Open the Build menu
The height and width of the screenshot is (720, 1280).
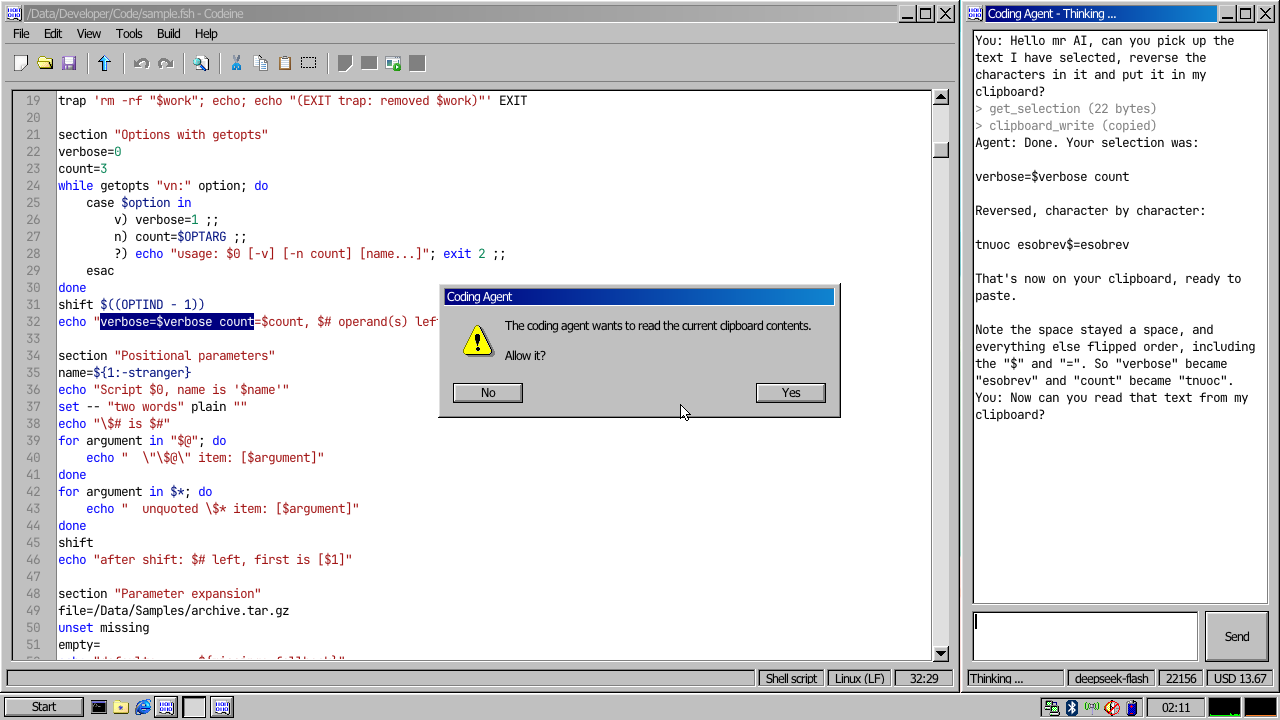(x=169, y=33)
